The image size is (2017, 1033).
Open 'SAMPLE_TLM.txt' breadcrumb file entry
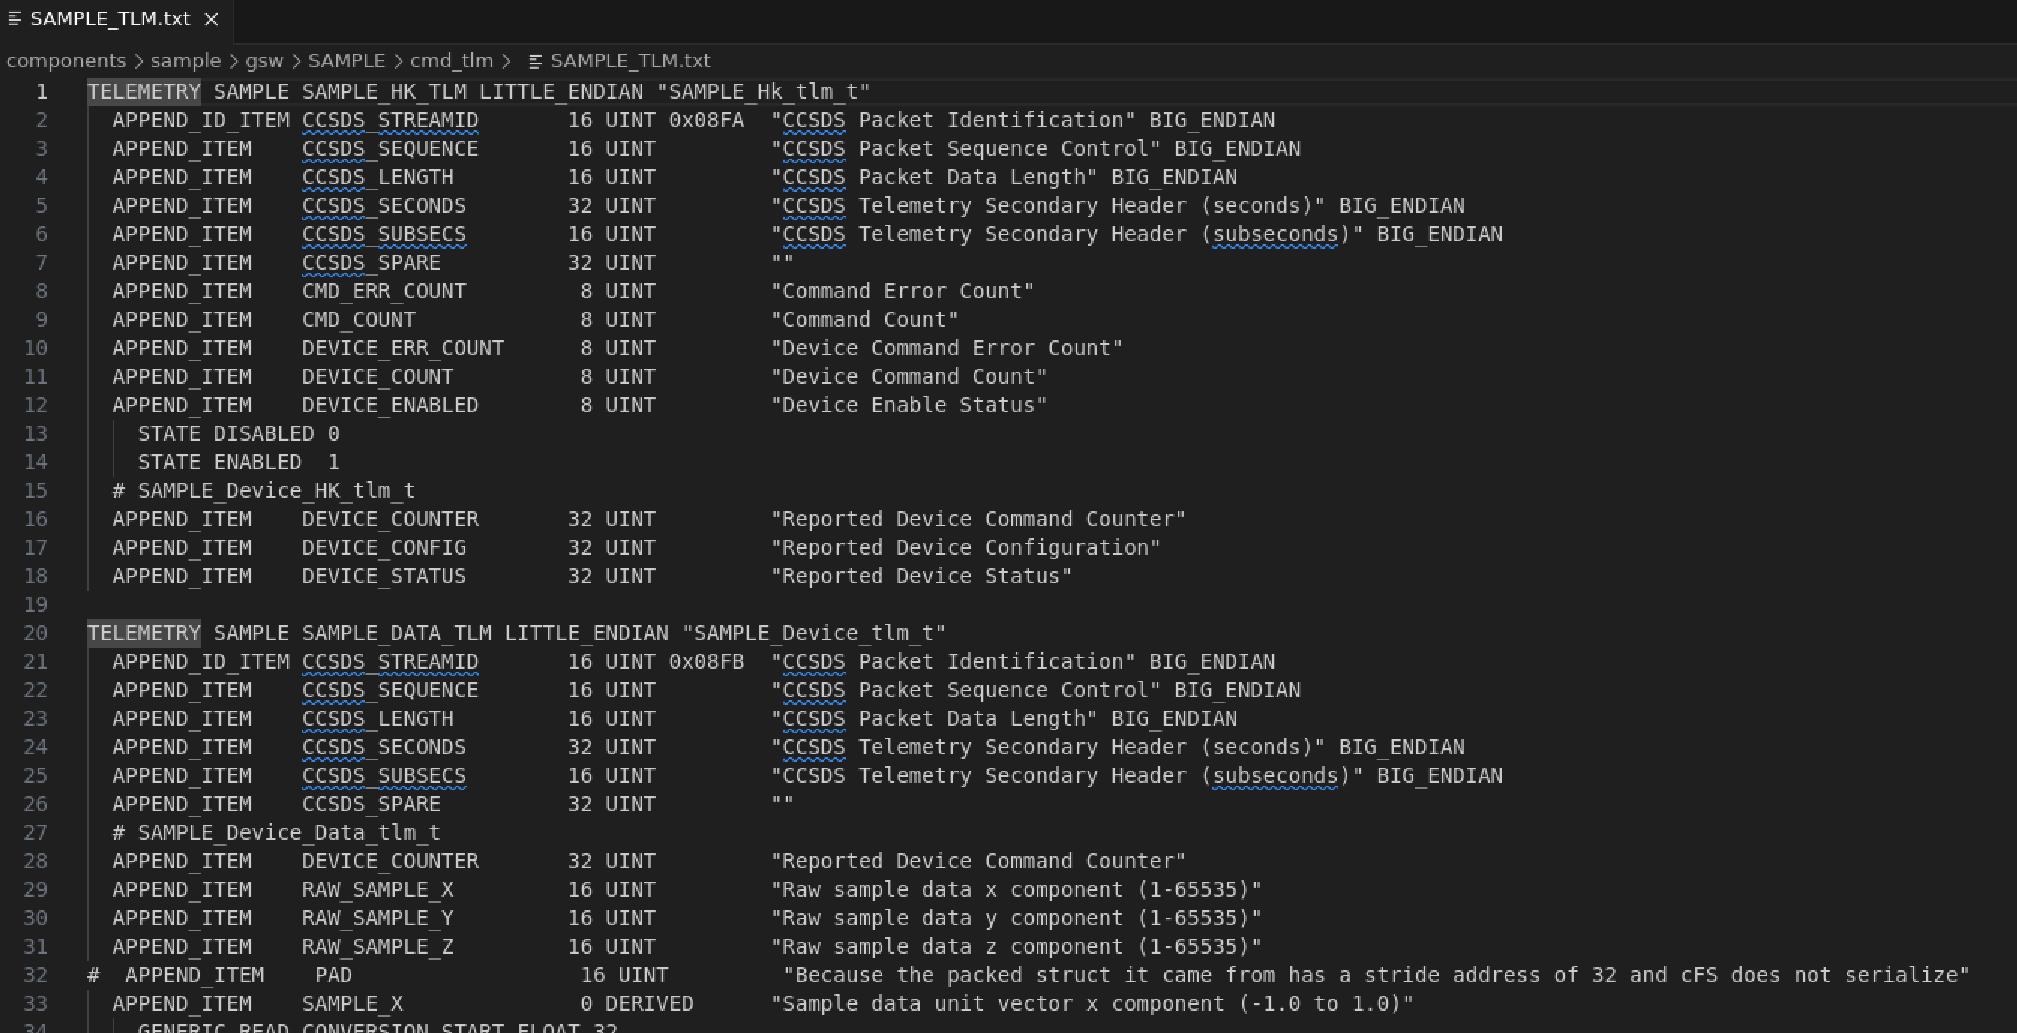[630, 61]
